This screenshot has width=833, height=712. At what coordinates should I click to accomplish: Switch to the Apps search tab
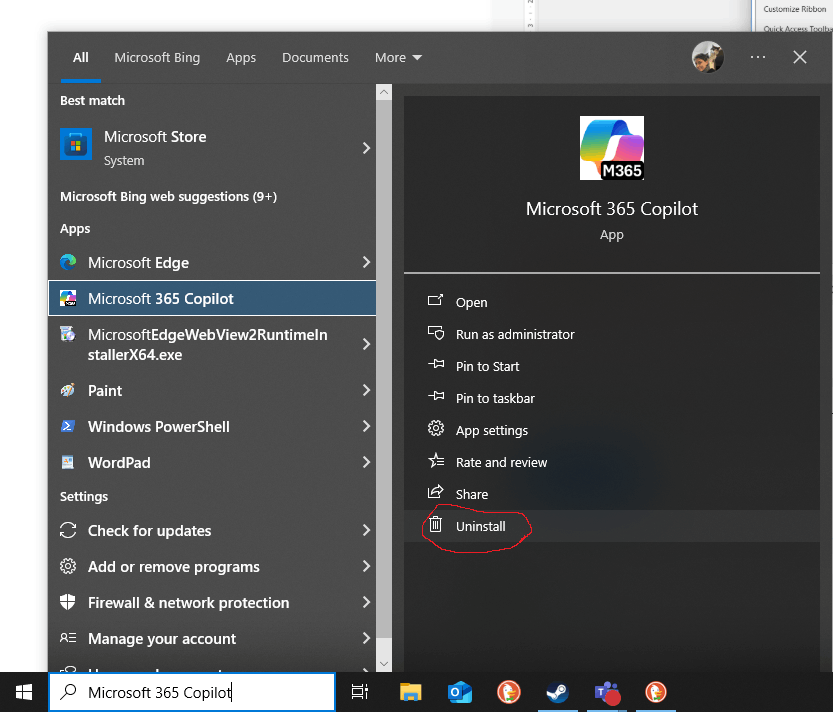241,57
